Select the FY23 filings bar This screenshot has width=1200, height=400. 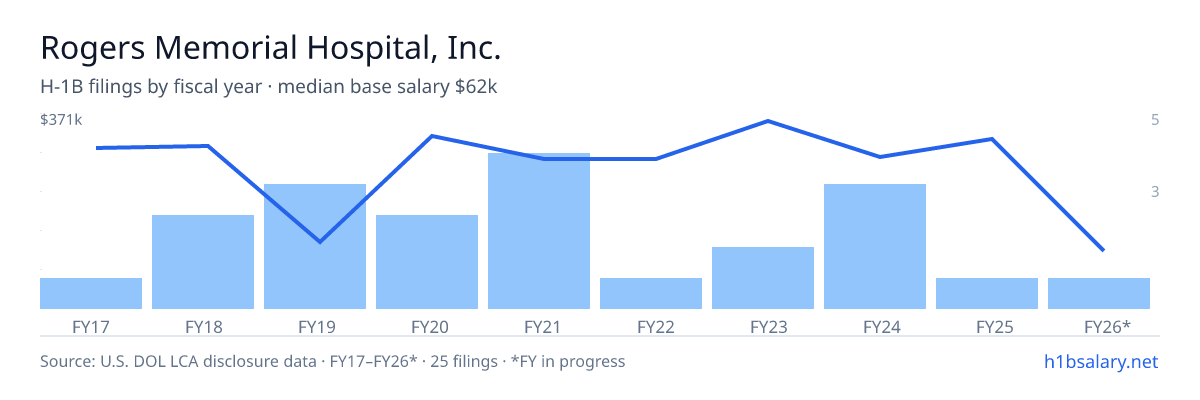tap(763, 277)
